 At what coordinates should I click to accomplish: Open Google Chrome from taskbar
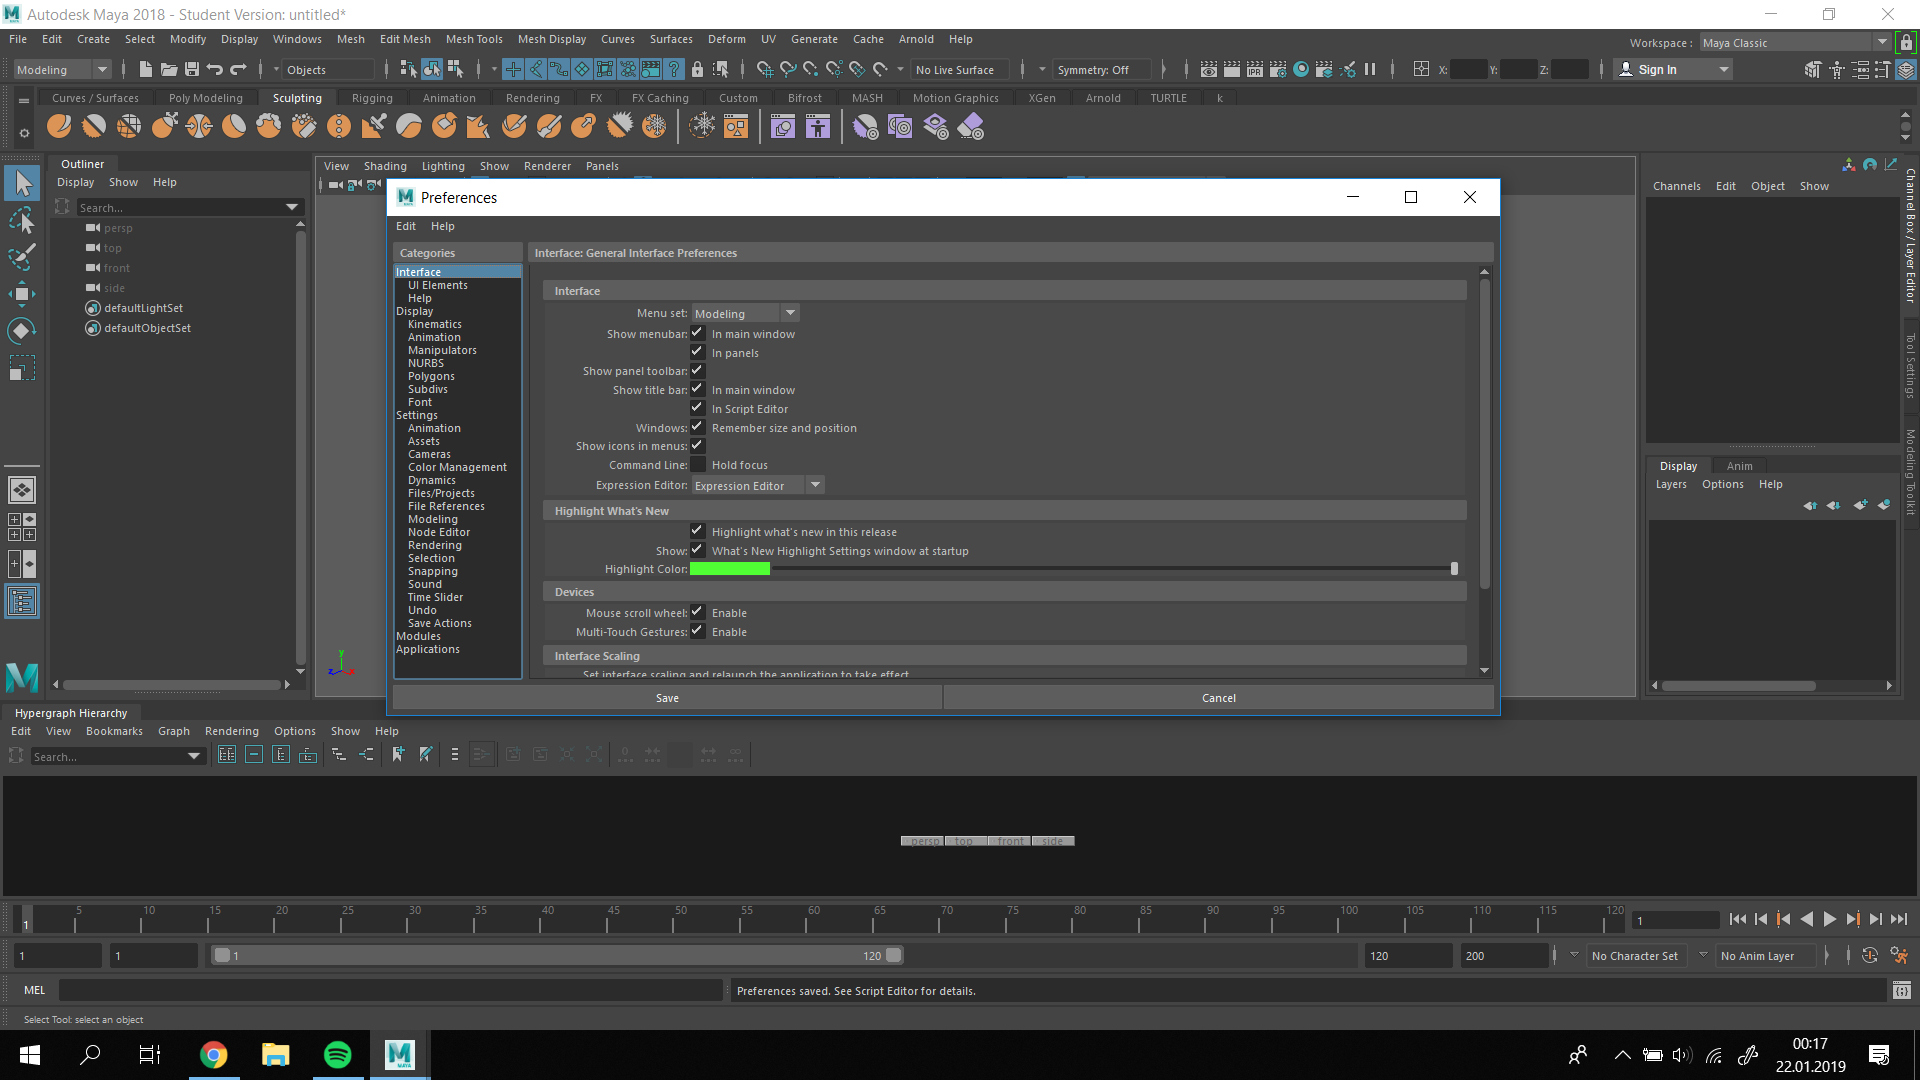pos(213,1054)
